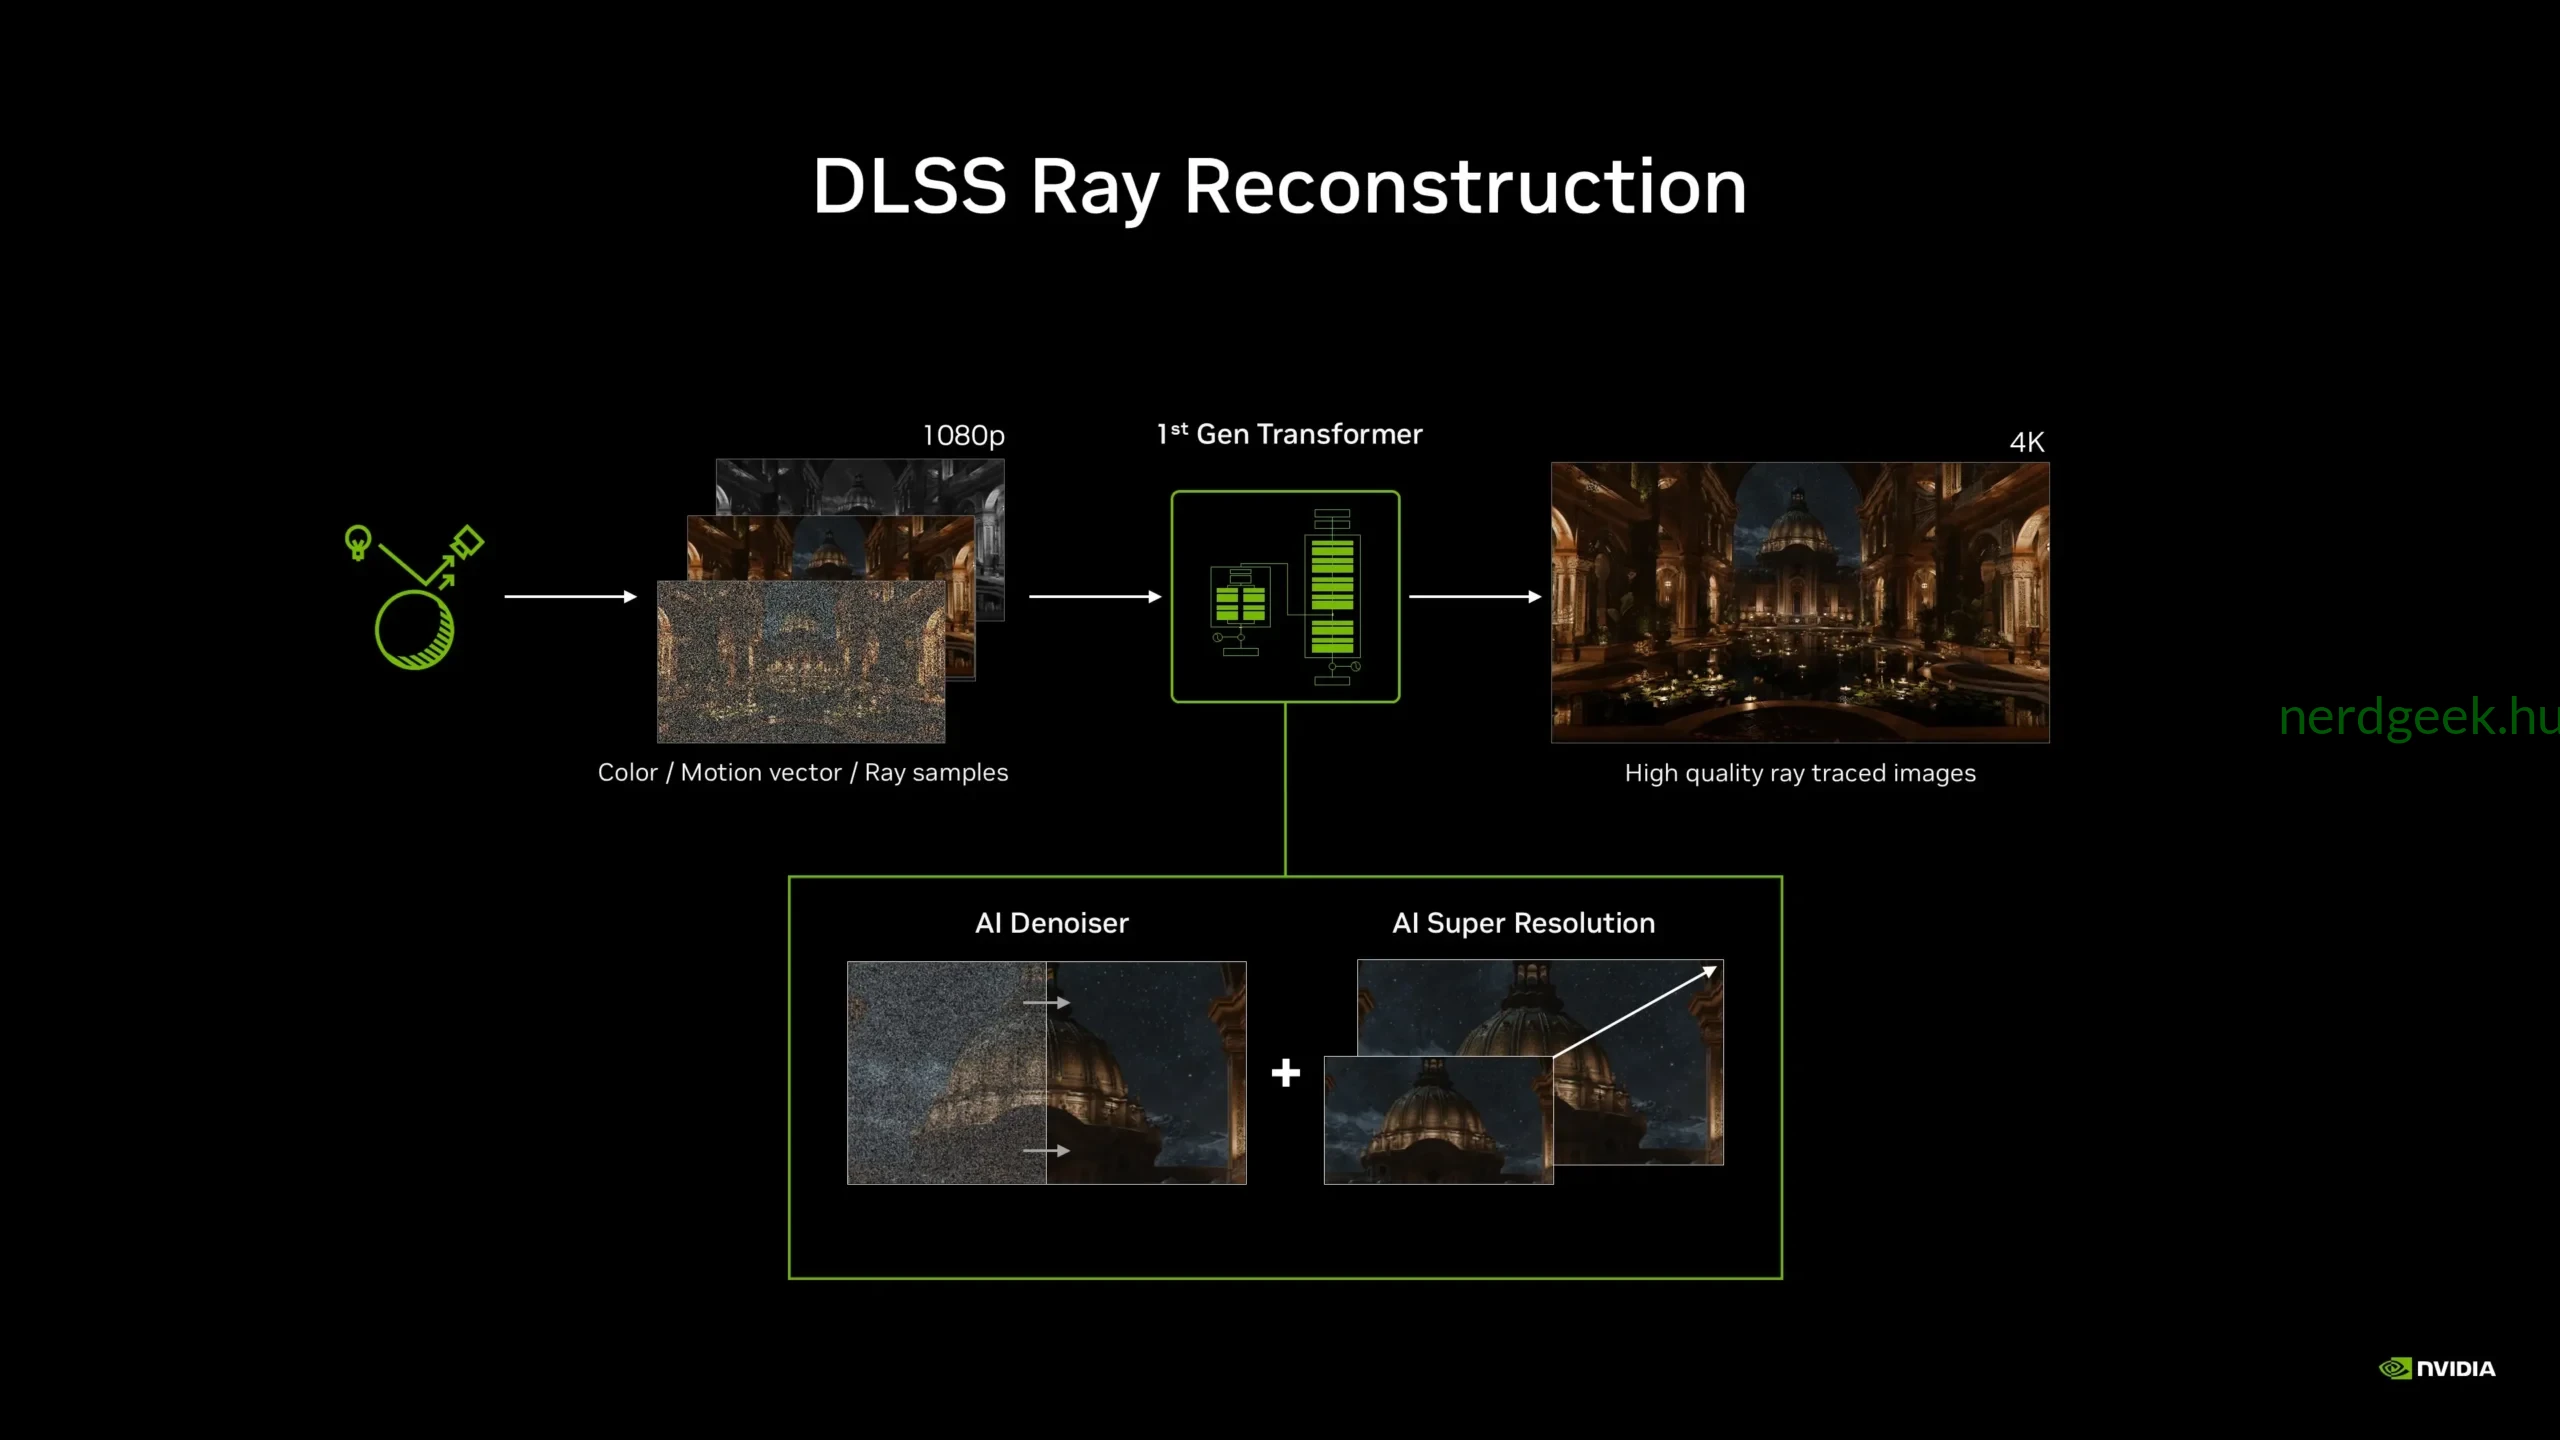Select the small low-resolution dome image

pos(1438,1120)
